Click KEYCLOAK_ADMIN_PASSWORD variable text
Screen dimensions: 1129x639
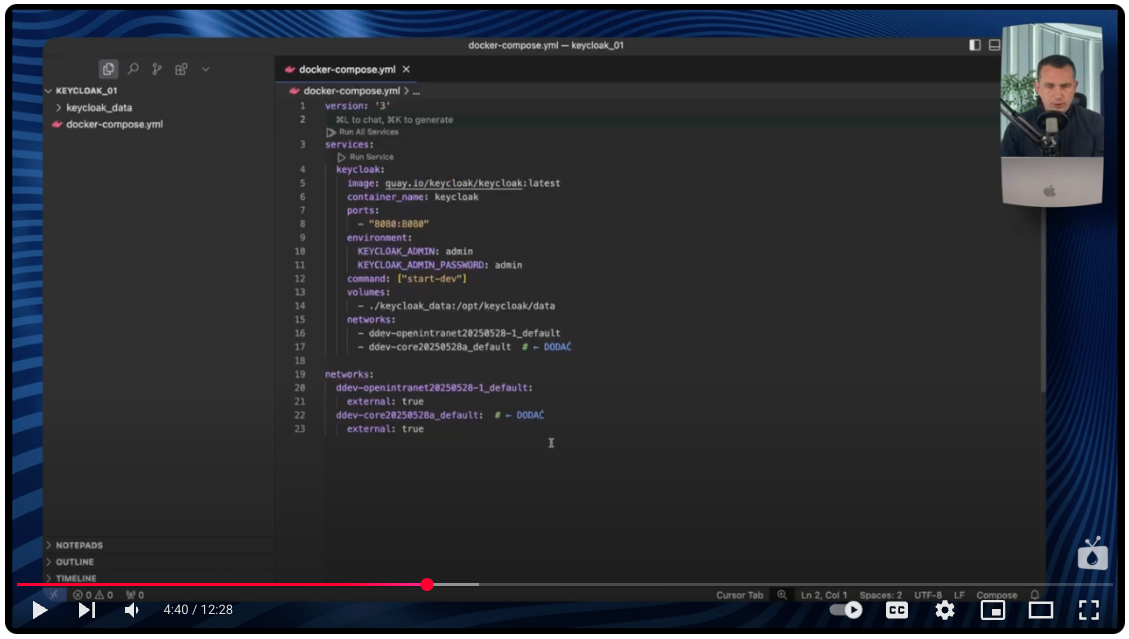pyautogui.click(x=420, y=265)
